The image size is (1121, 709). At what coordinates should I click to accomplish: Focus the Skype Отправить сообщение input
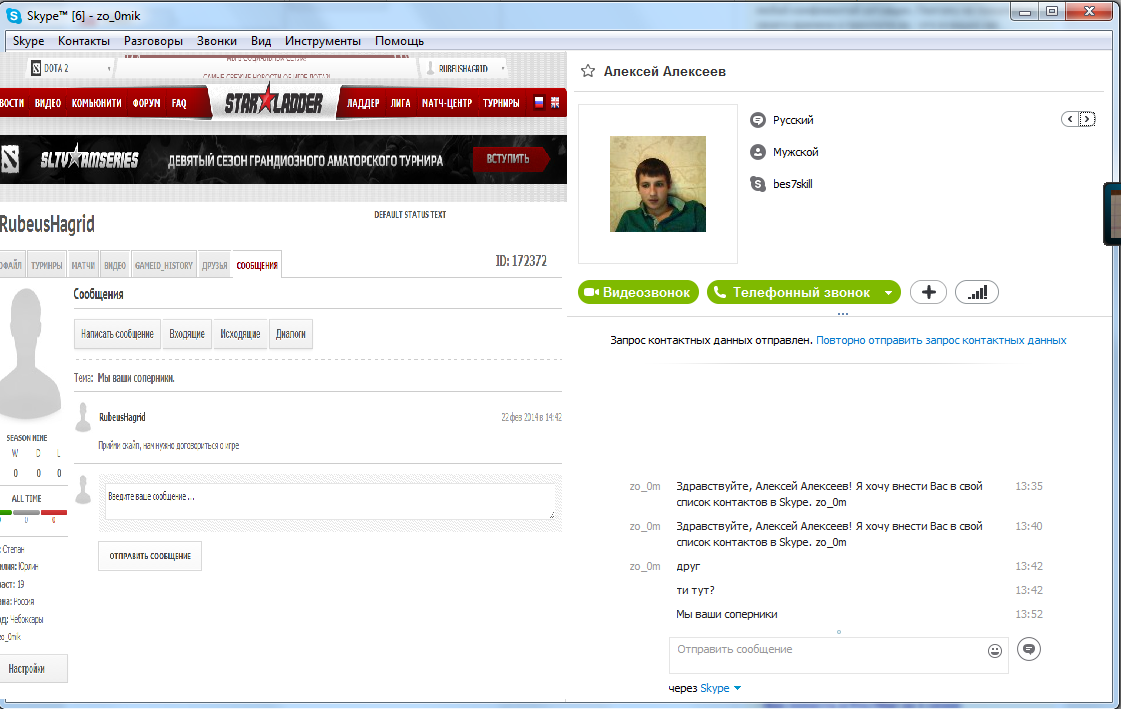pos(839,655)
